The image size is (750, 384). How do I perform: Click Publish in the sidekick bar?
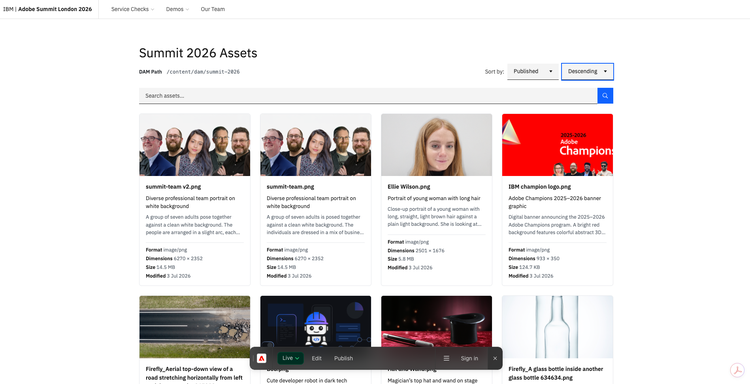coord(343,358)
